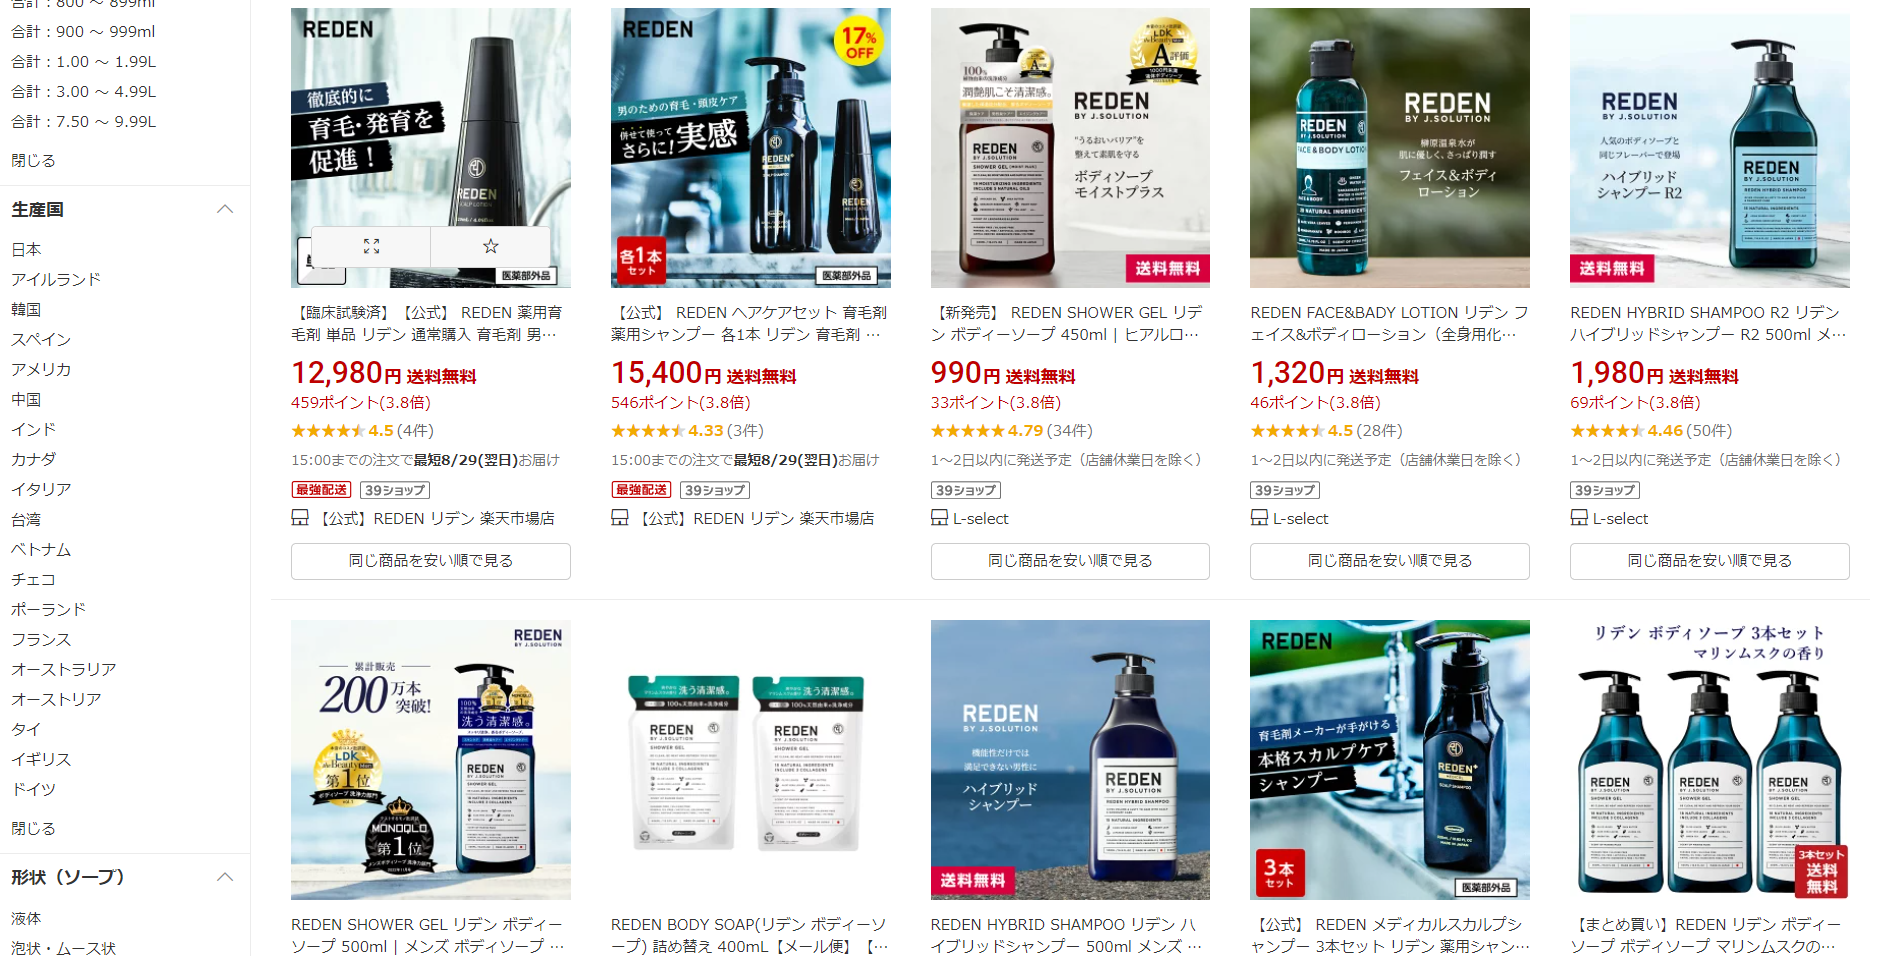
Task: Click the star favorite icon on first product
Action: pyautogui.click(x=490, y=246)
